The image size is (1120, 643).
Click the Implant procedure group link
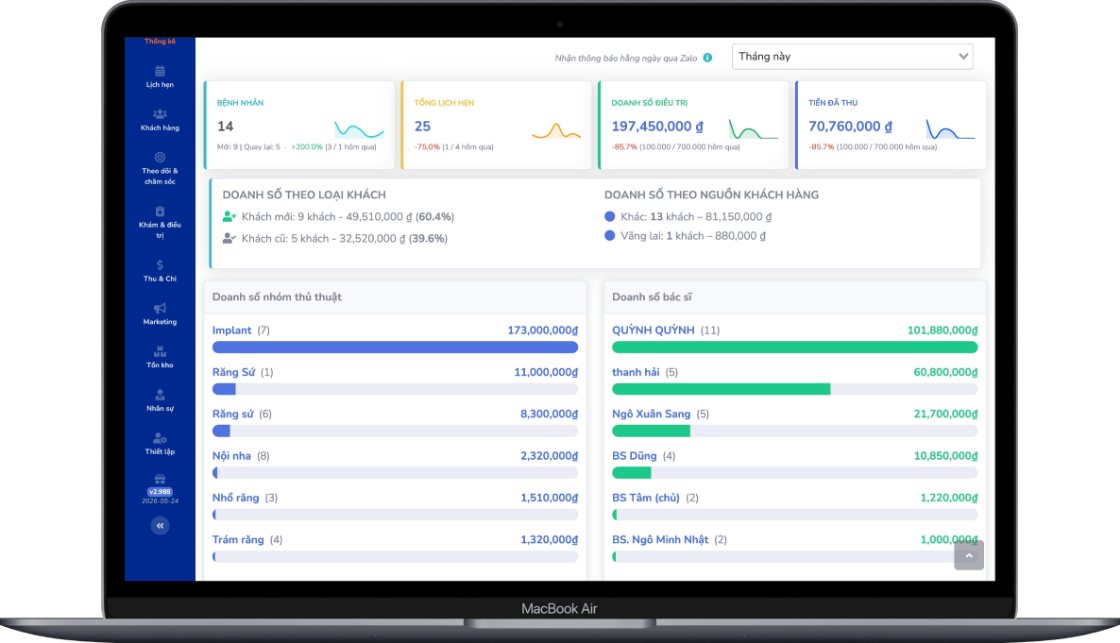(x=231, y=330)
